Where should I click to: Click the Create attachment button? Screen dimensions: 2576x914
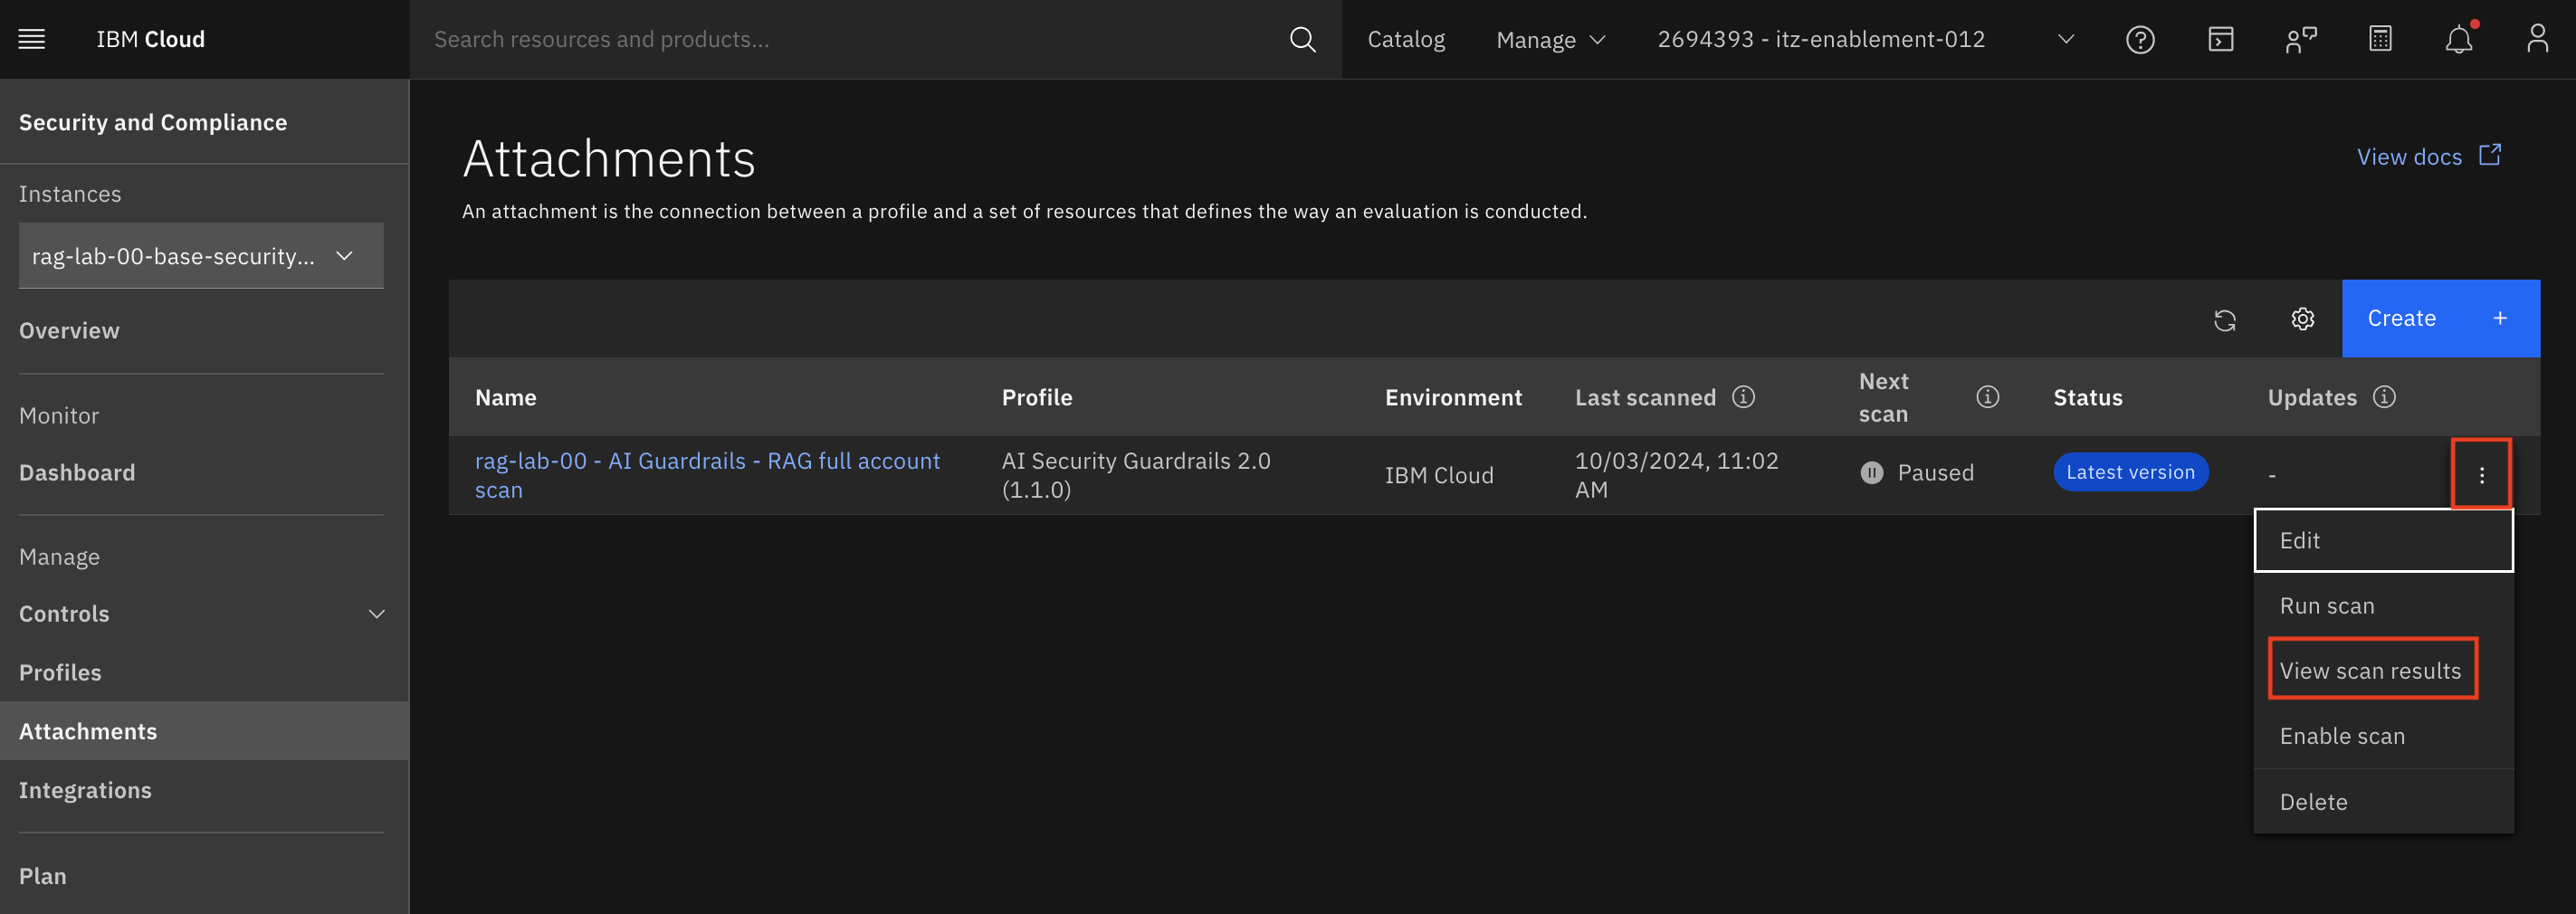(2439, 318)
